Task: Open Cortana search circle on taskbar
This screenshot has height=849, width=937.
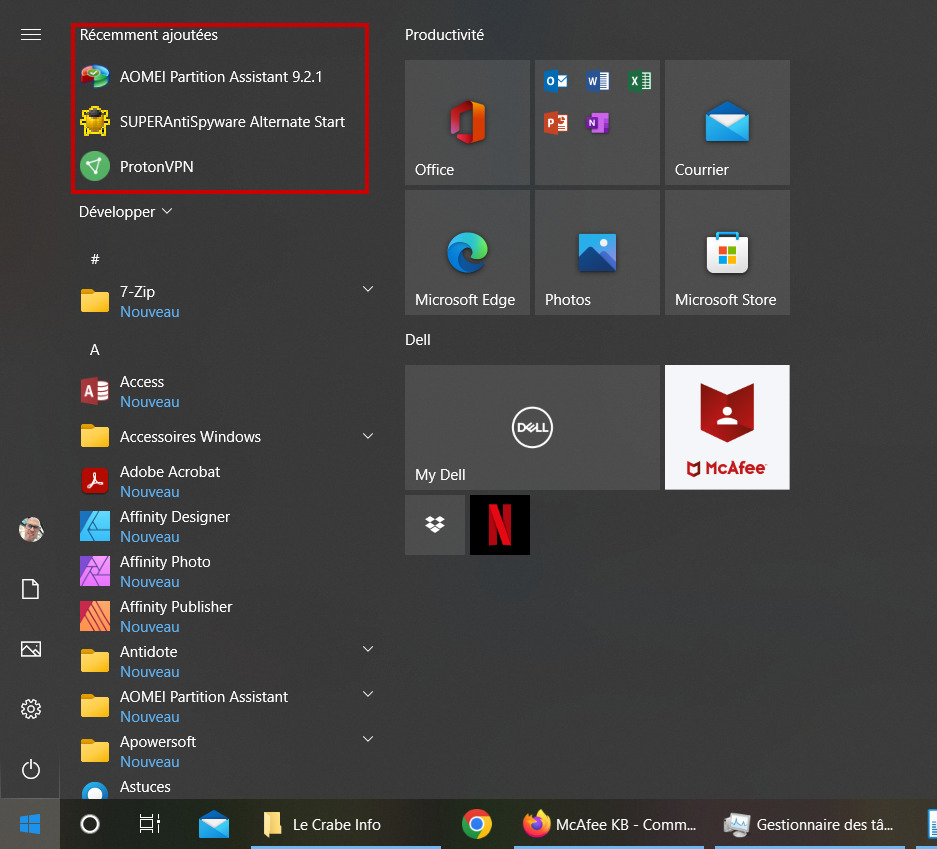Action: click(x=90, y=824)
